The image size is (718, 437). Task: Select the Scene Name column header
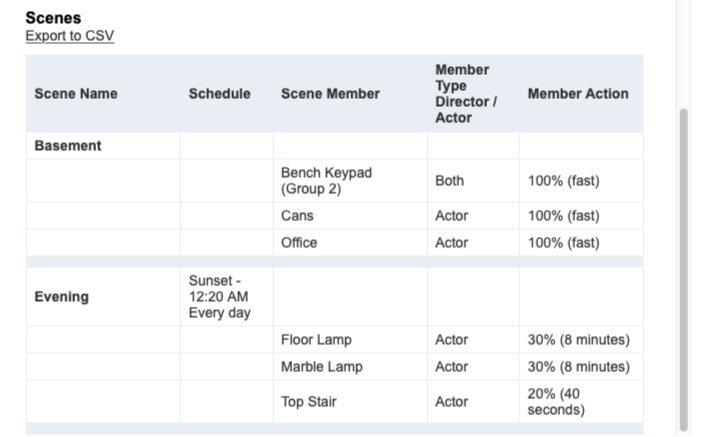coord(76,93)
